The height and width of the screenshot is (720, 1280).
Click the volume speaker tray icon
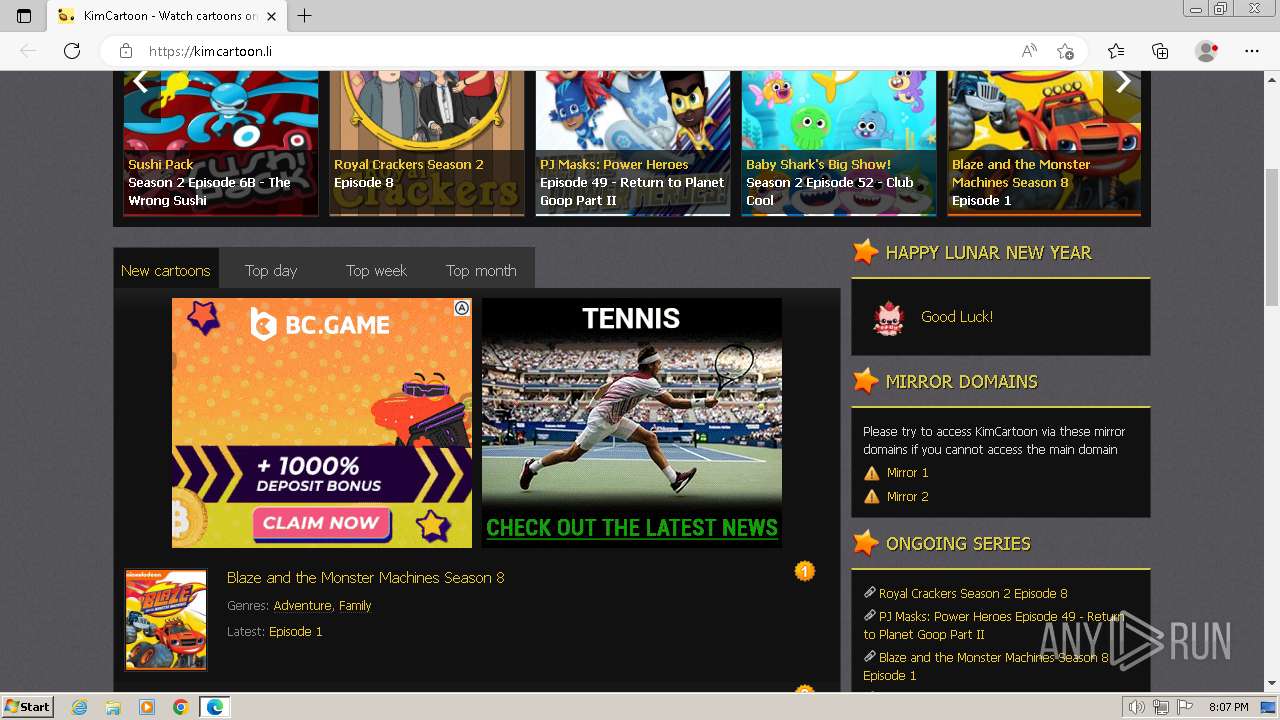1137,707
